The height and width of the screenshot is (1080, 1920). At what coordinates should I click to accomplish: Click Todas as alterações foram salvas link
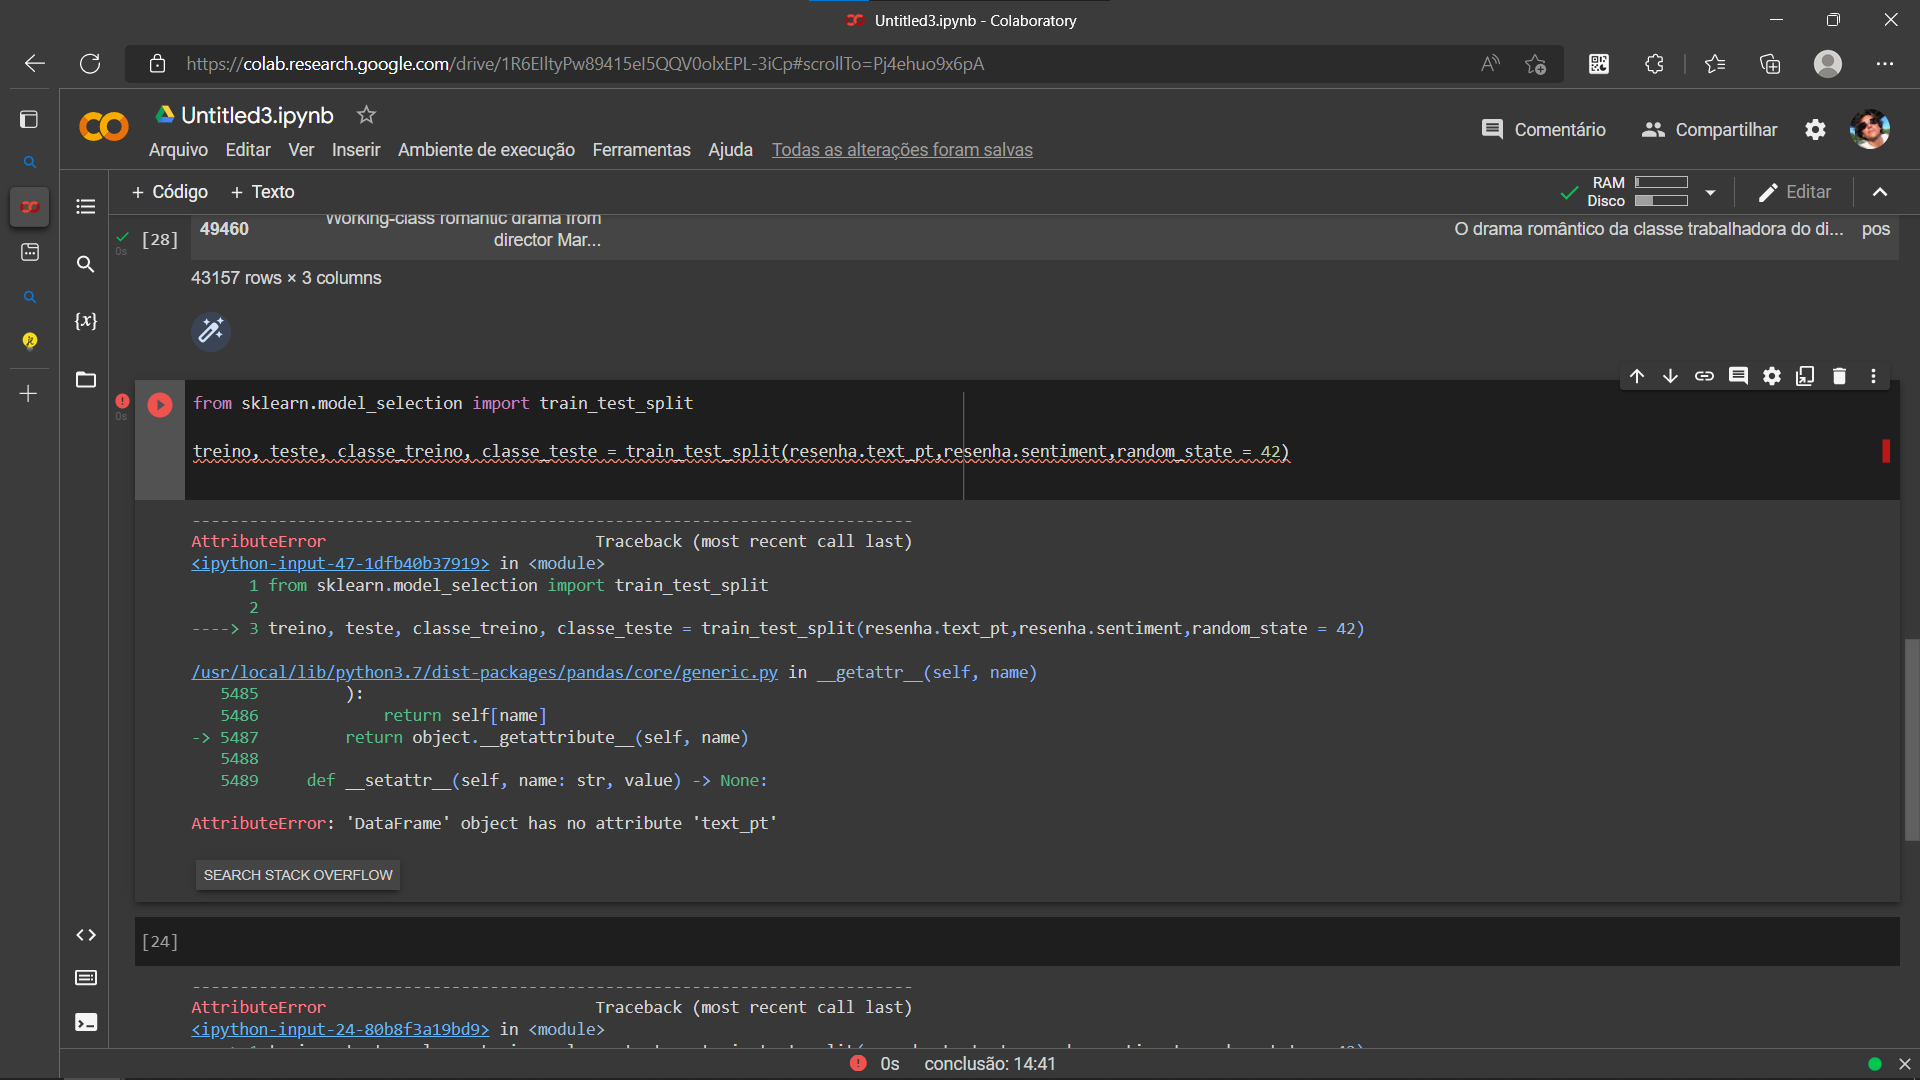coord(902,150)
